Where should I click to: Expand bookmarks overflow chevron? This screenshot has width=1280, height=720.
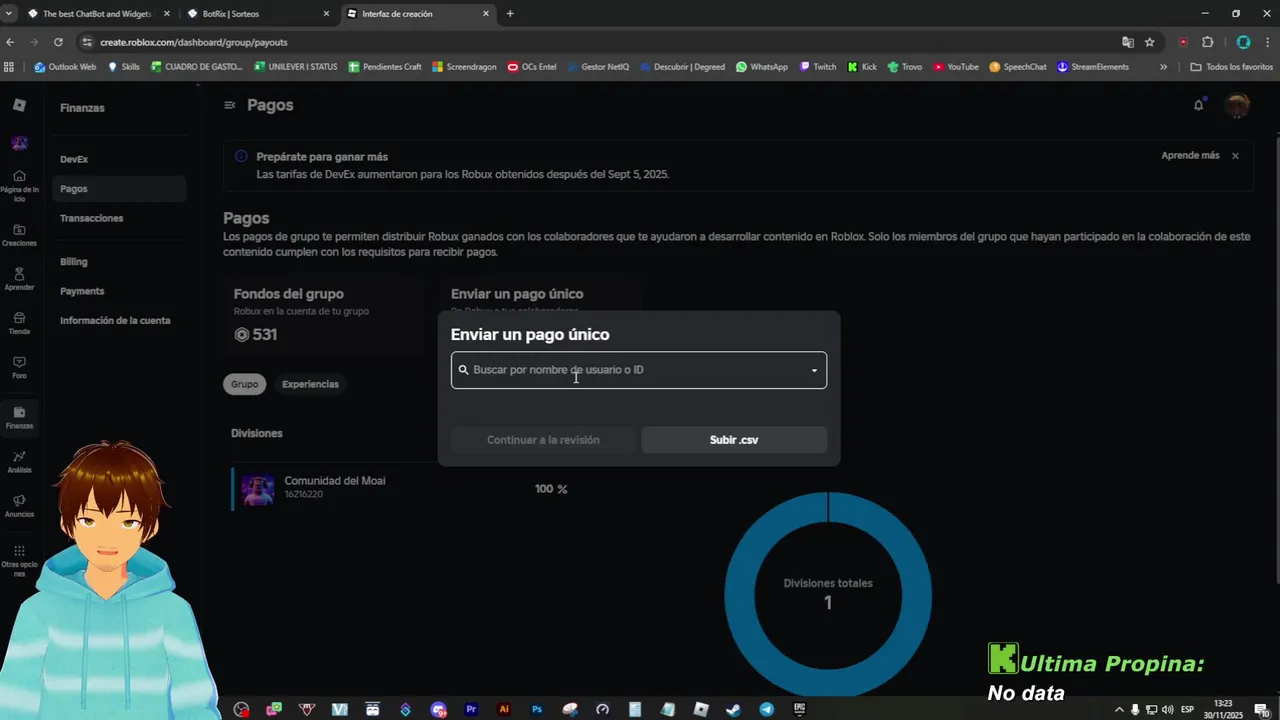(1163, 67)
